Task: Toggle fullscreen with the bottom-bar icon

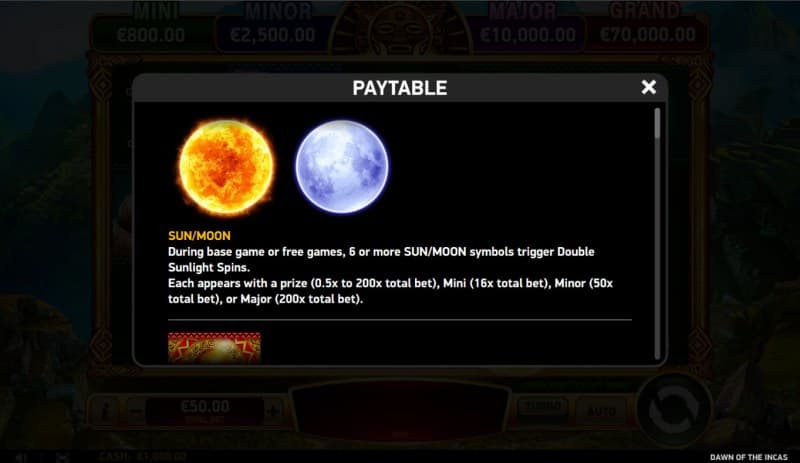Action: click(63, 457)
